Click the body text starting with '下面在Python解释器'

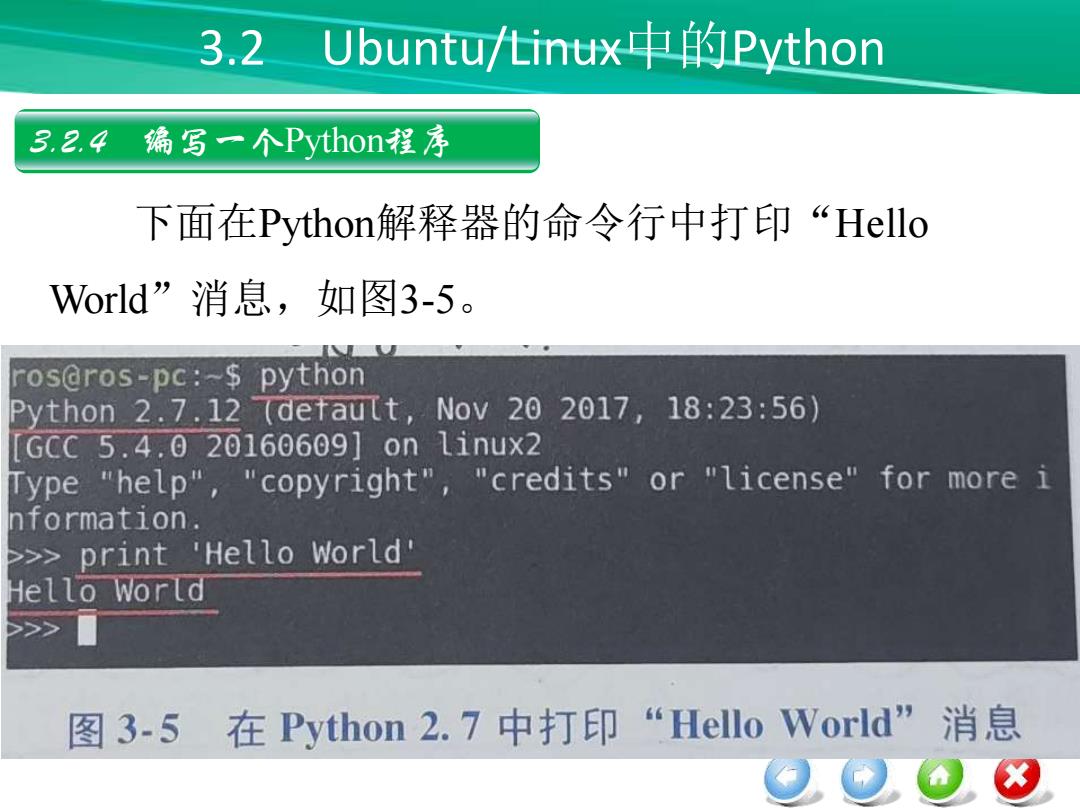click(532, 223)
